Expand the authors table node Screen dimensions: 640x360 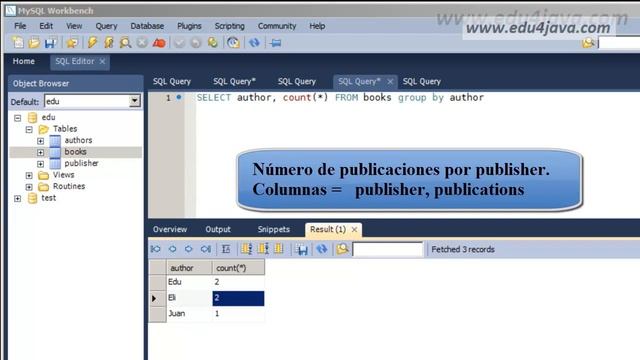tap(40, 141)
